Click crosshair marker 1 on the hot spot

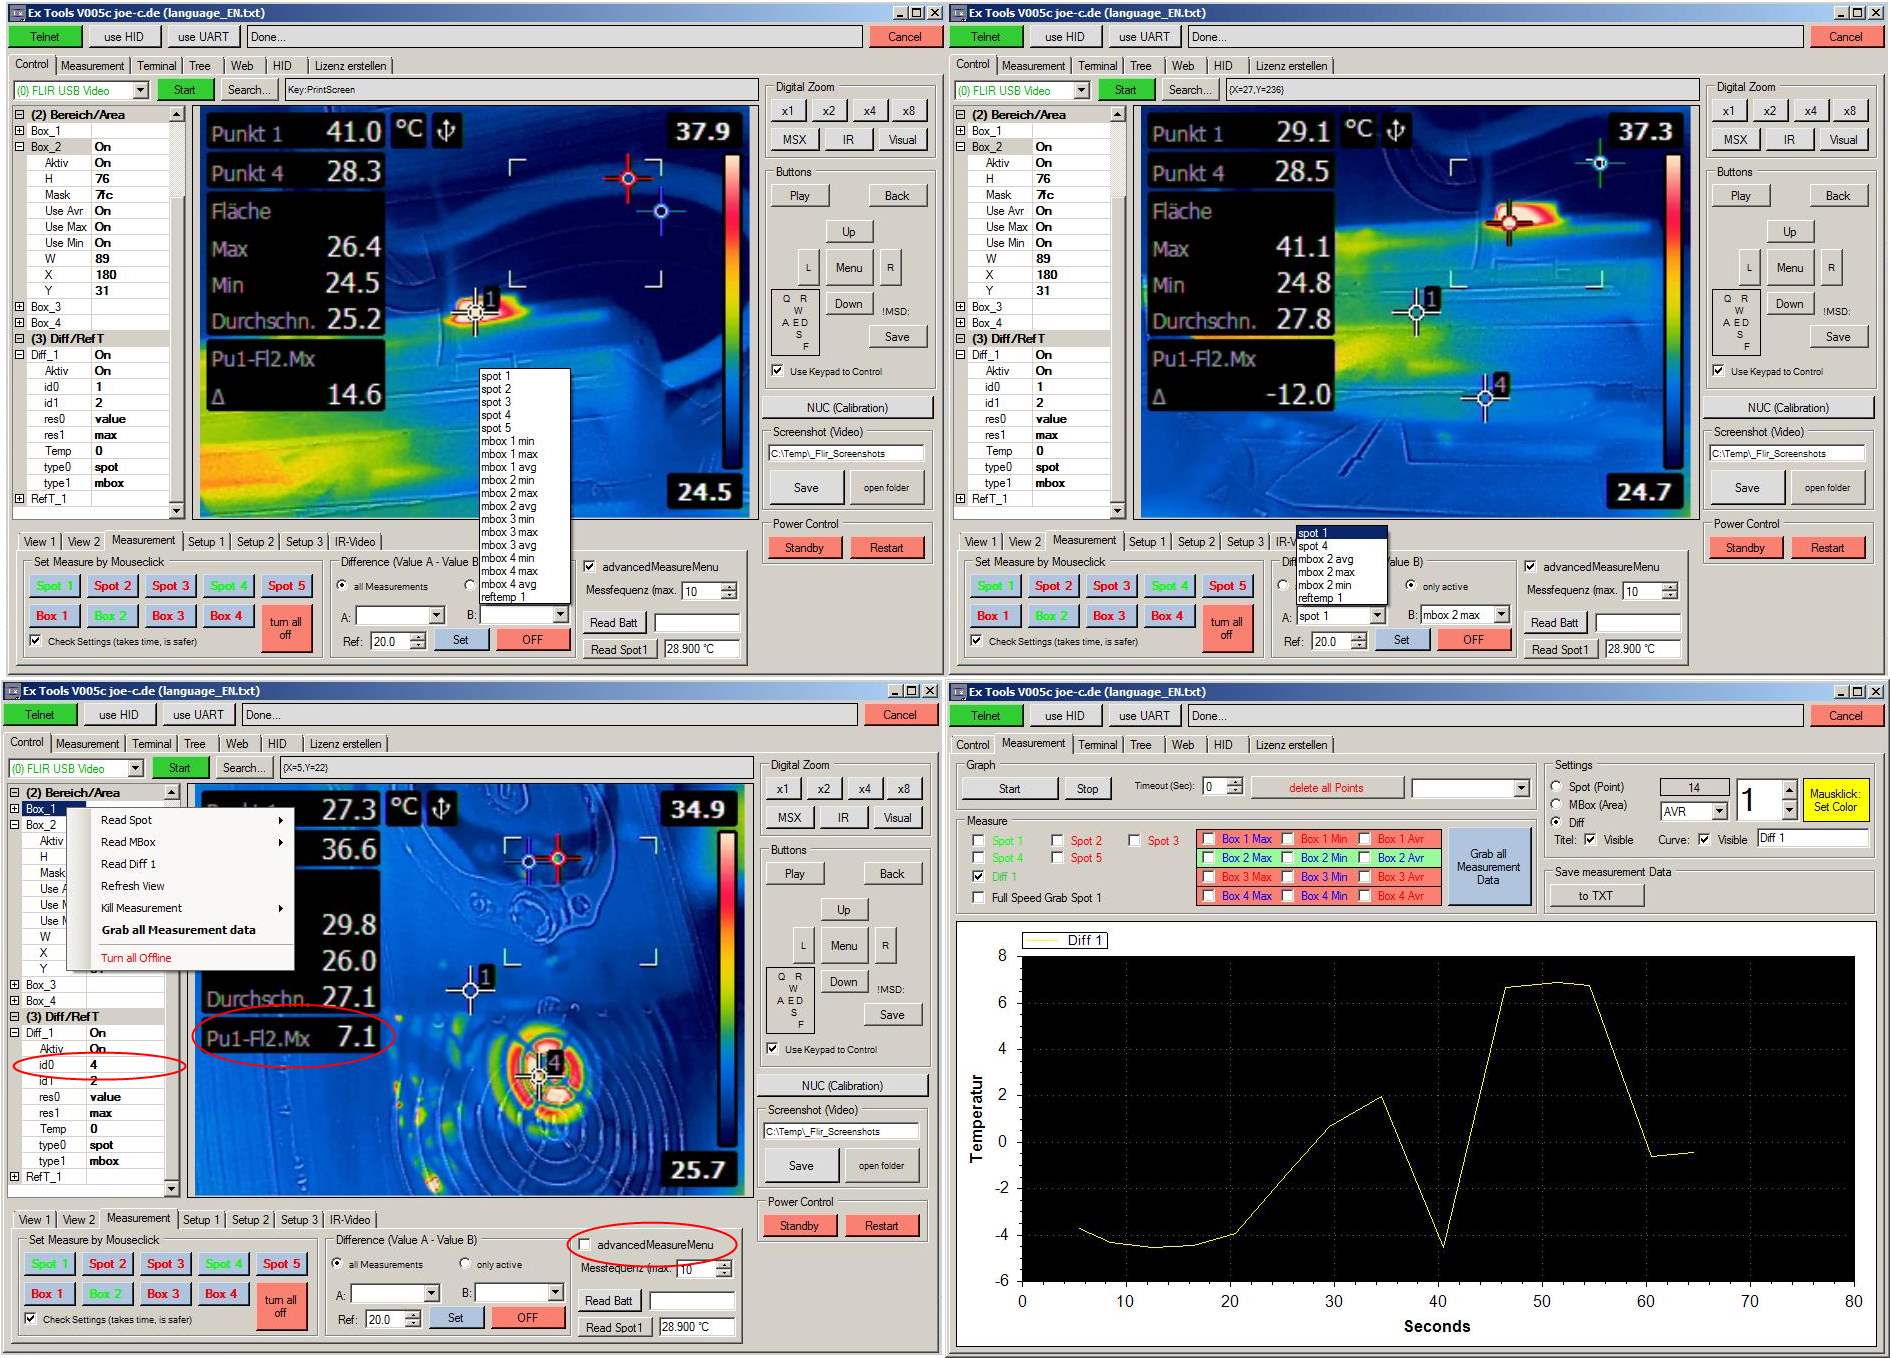(475, 312)
